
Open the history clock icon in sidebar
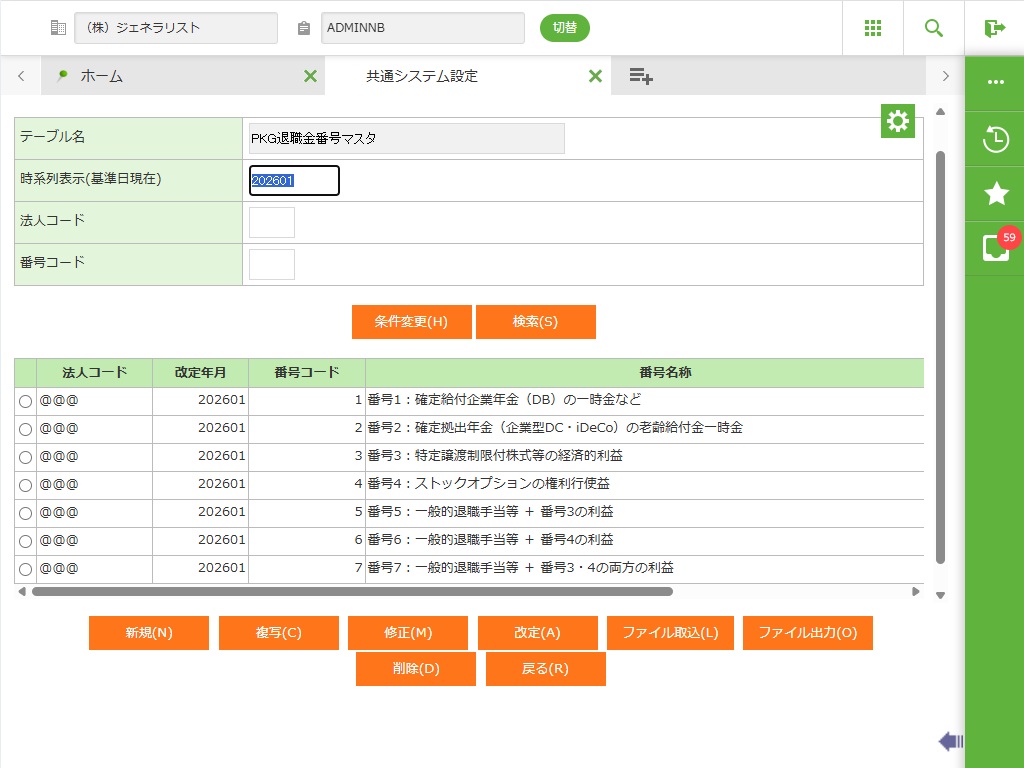click(x=995, y=139)
